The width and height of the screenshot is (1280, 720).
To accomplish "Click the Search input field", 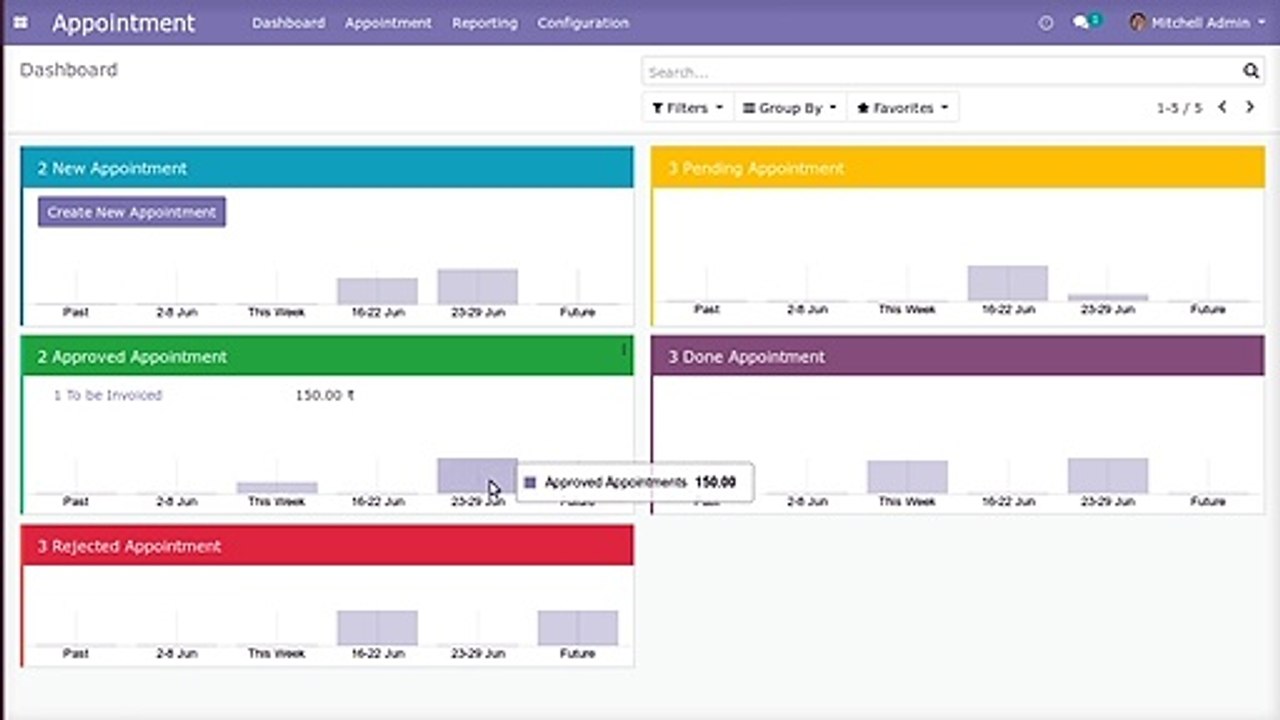I will [941, 72].
